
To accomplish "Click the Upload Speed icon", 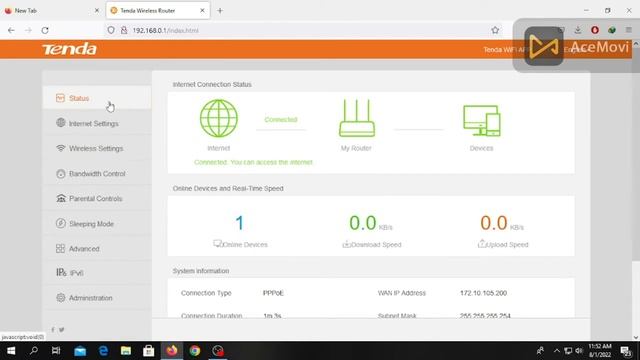I will point(482,244).
